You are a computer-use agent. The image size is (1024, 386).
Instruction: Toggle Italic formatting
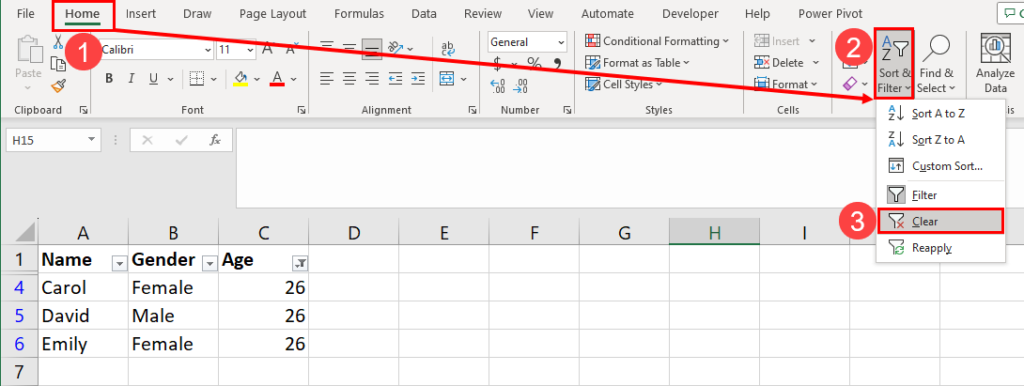pos(131,79)
